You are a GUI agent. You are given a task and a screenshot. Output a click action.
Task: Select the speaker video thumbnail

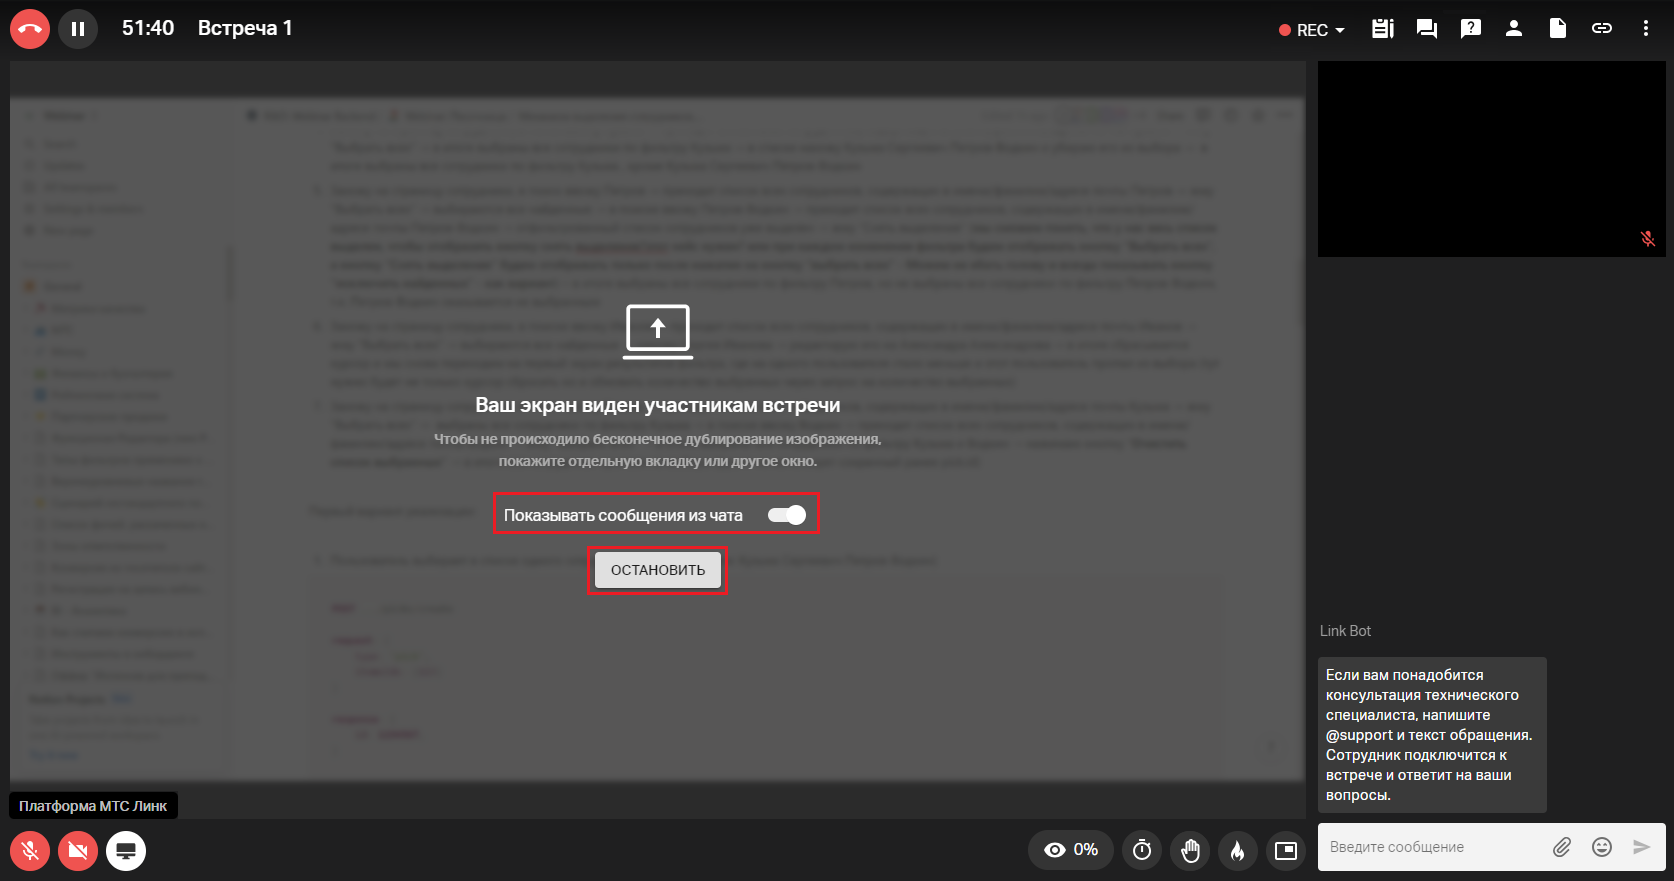(1492, 159)
